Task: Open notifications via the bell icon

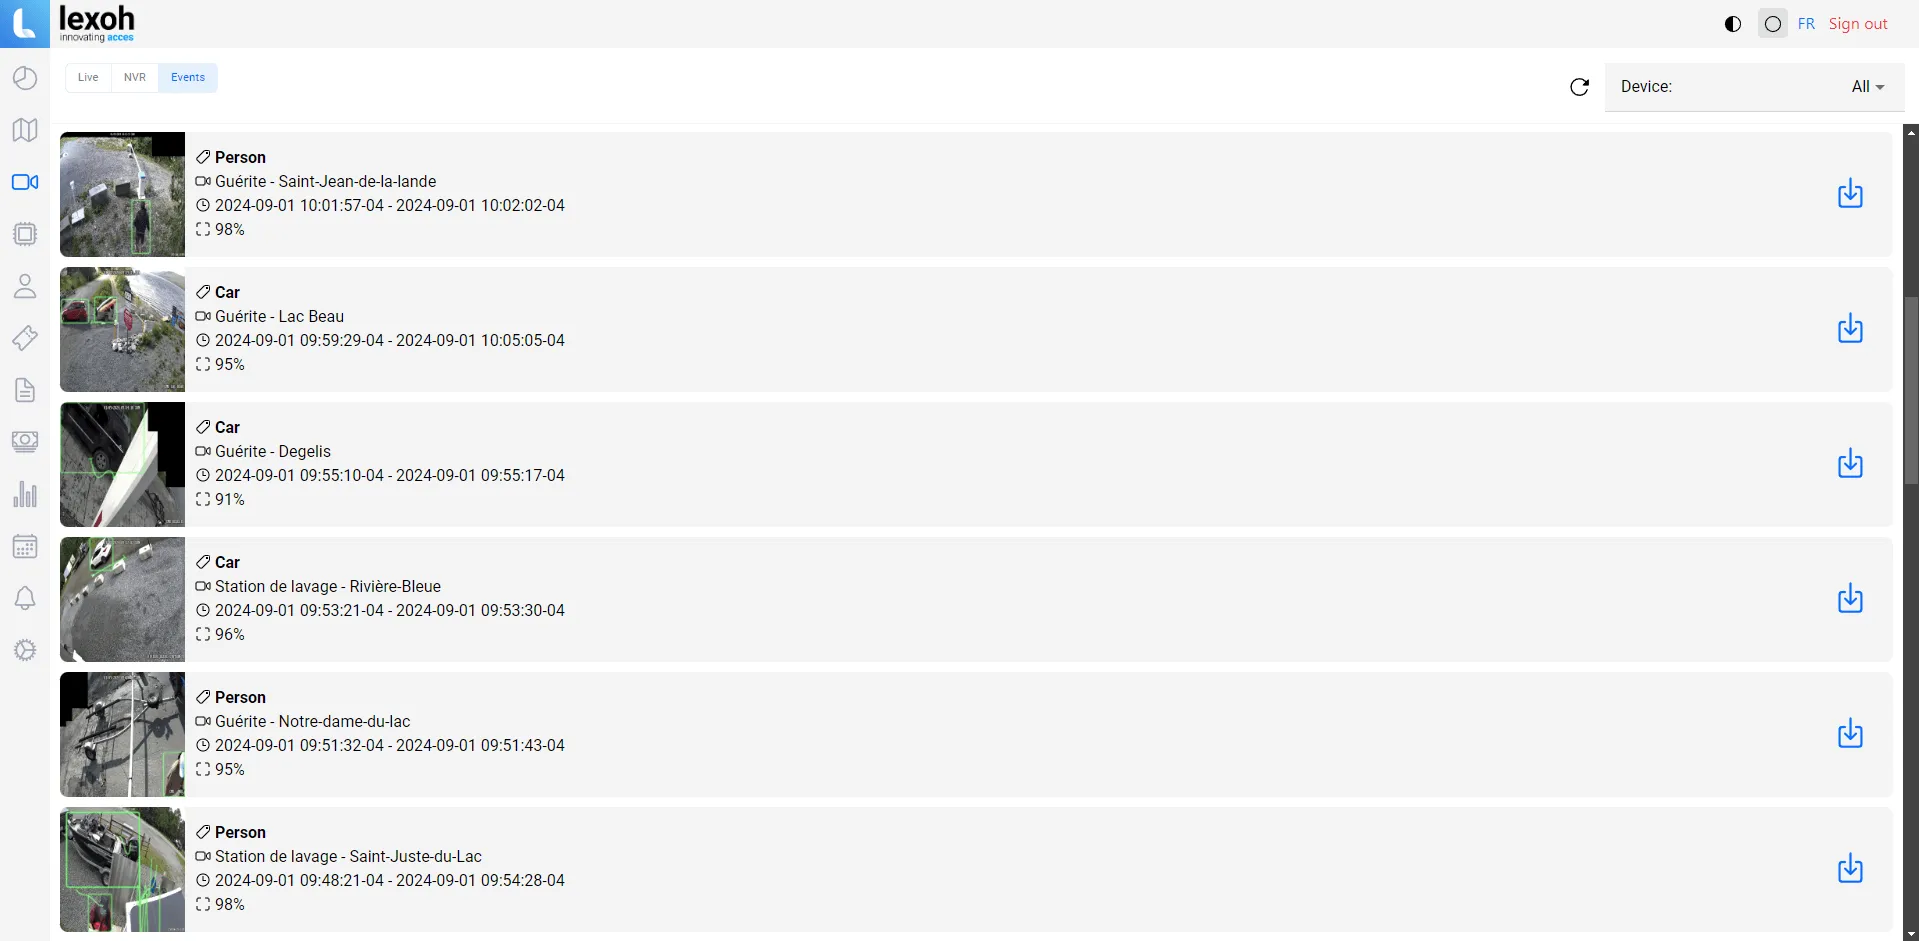Action: point(24,598)
